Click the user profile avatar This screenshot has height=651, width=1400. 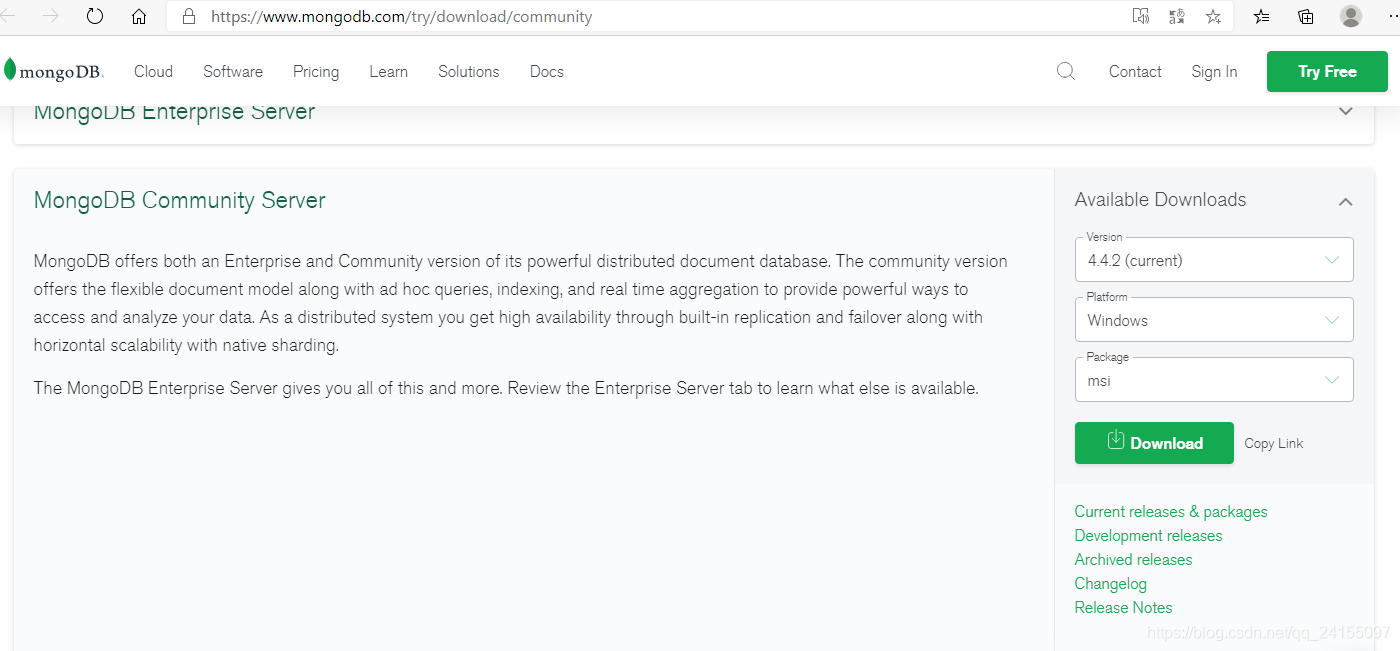[1351, 16]
